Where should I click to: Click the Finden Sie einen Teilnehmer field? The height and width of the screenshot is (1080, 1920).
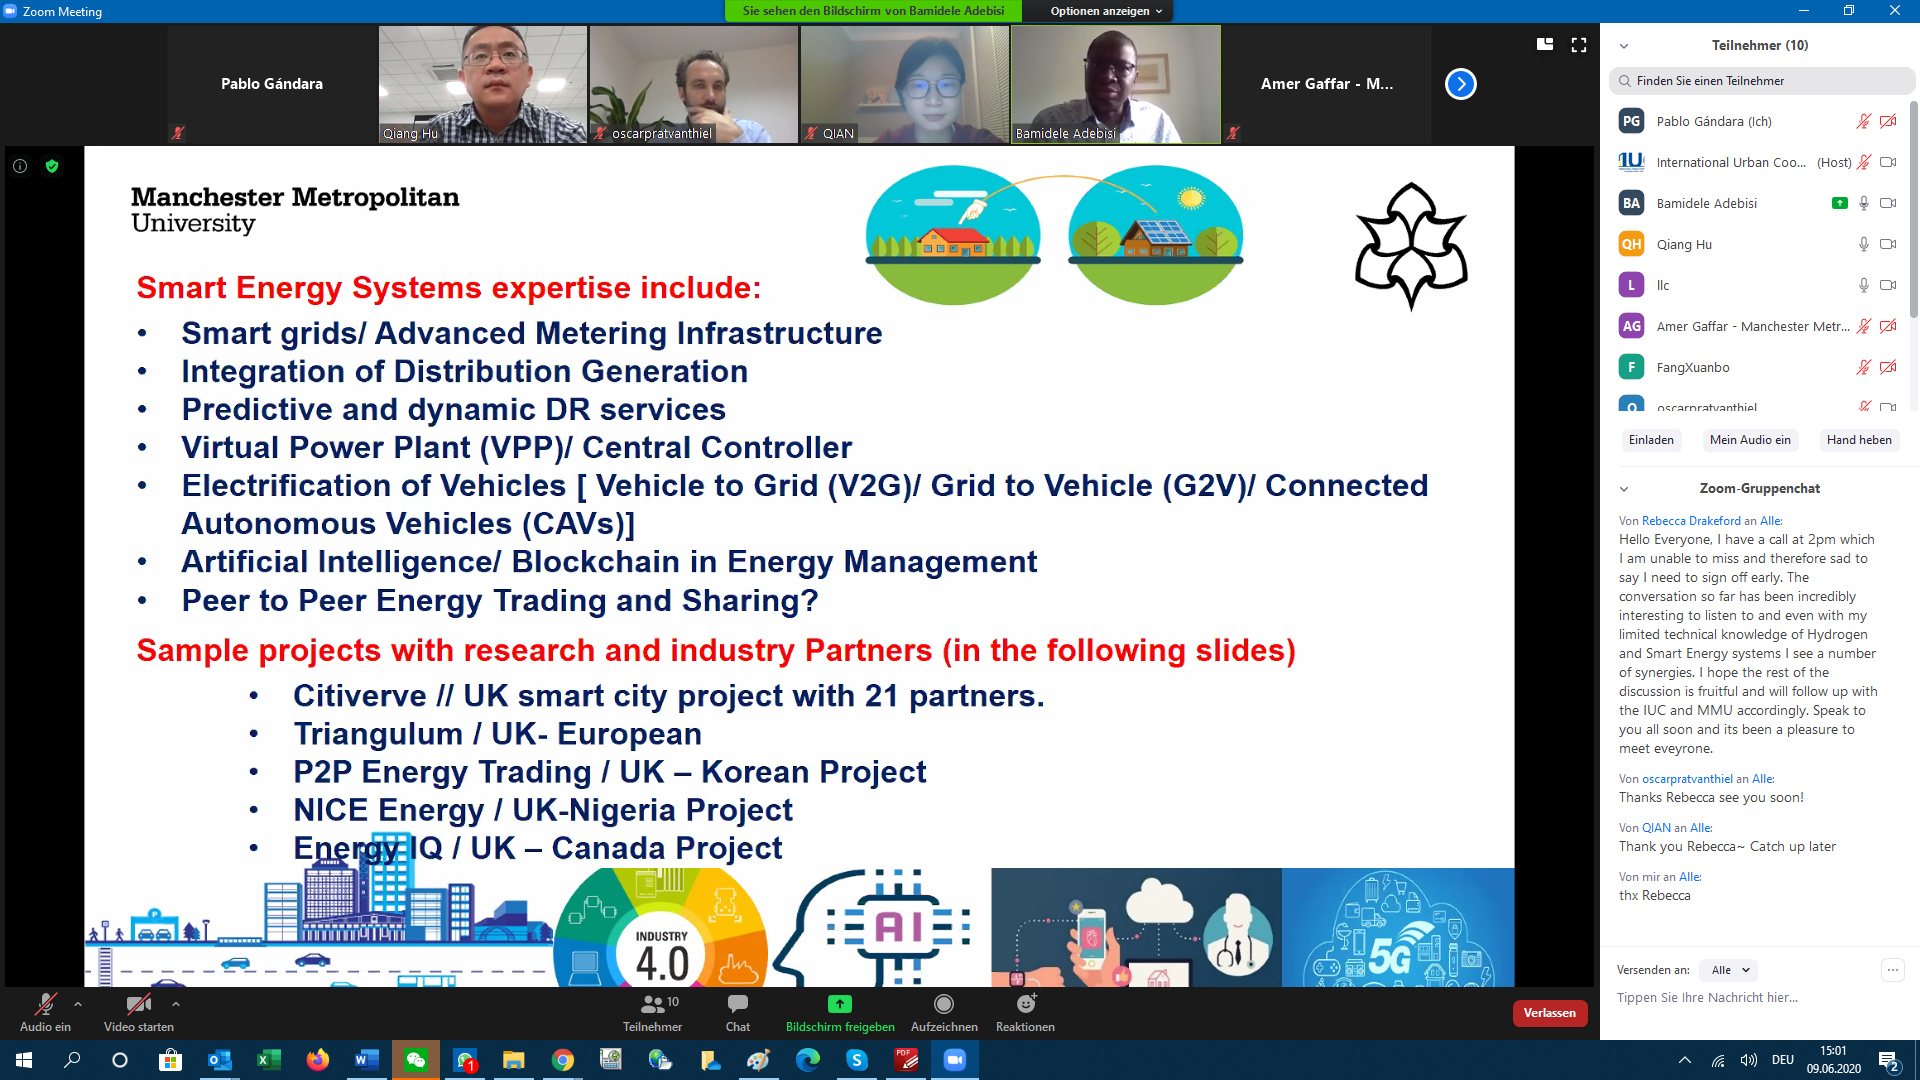point(1760,81)
